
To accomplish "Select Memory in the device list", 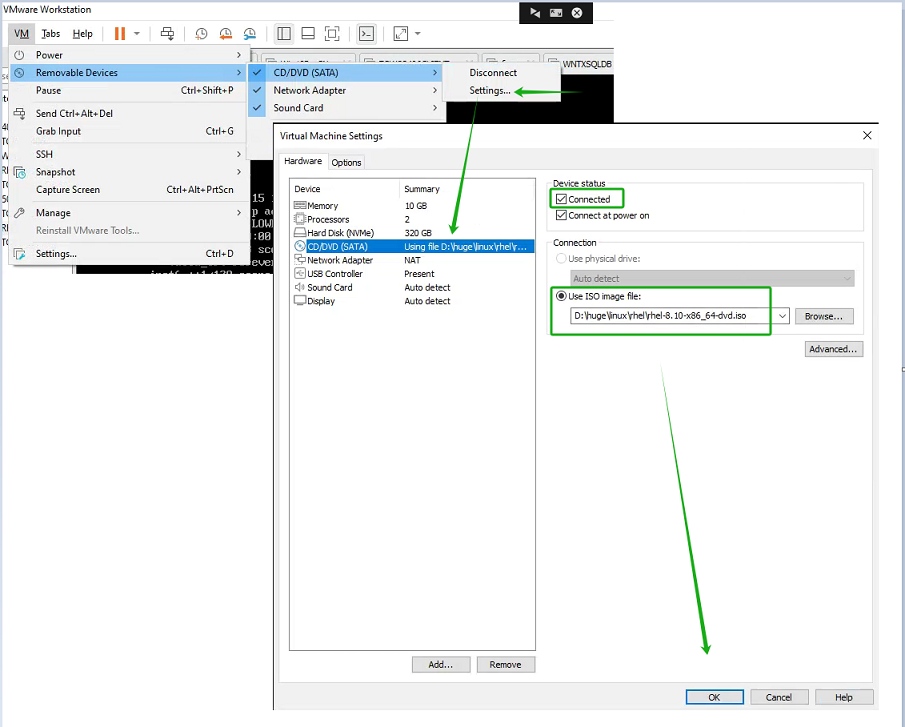I will point(412,205).
